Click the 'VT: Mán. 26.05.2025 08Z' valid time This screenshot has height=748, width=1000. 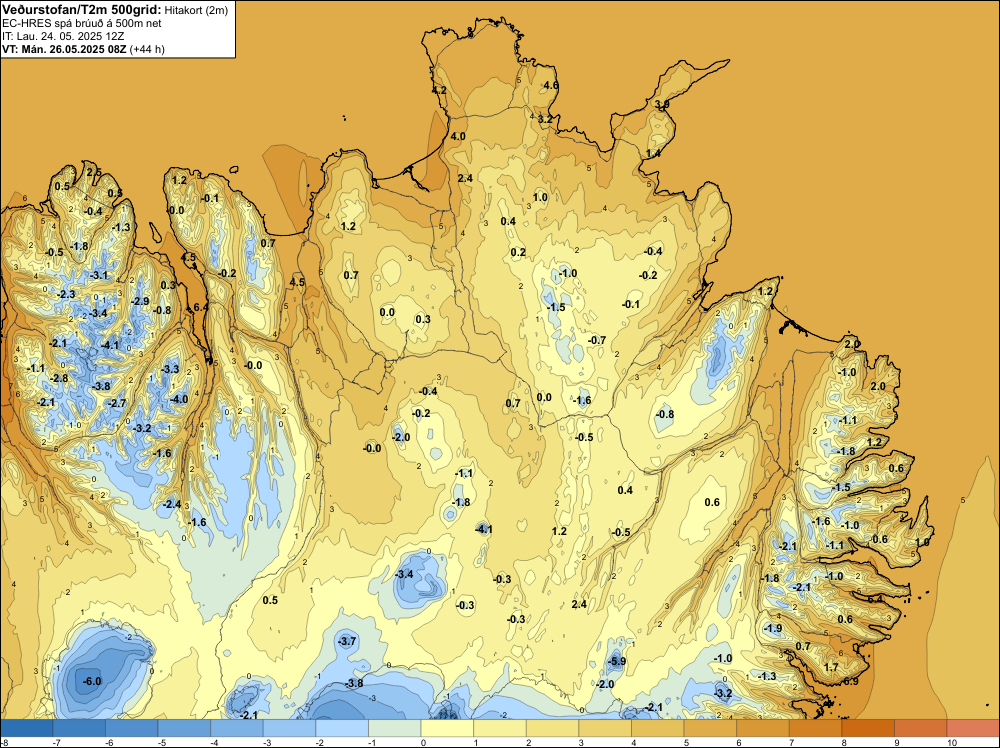click(64, 49)
